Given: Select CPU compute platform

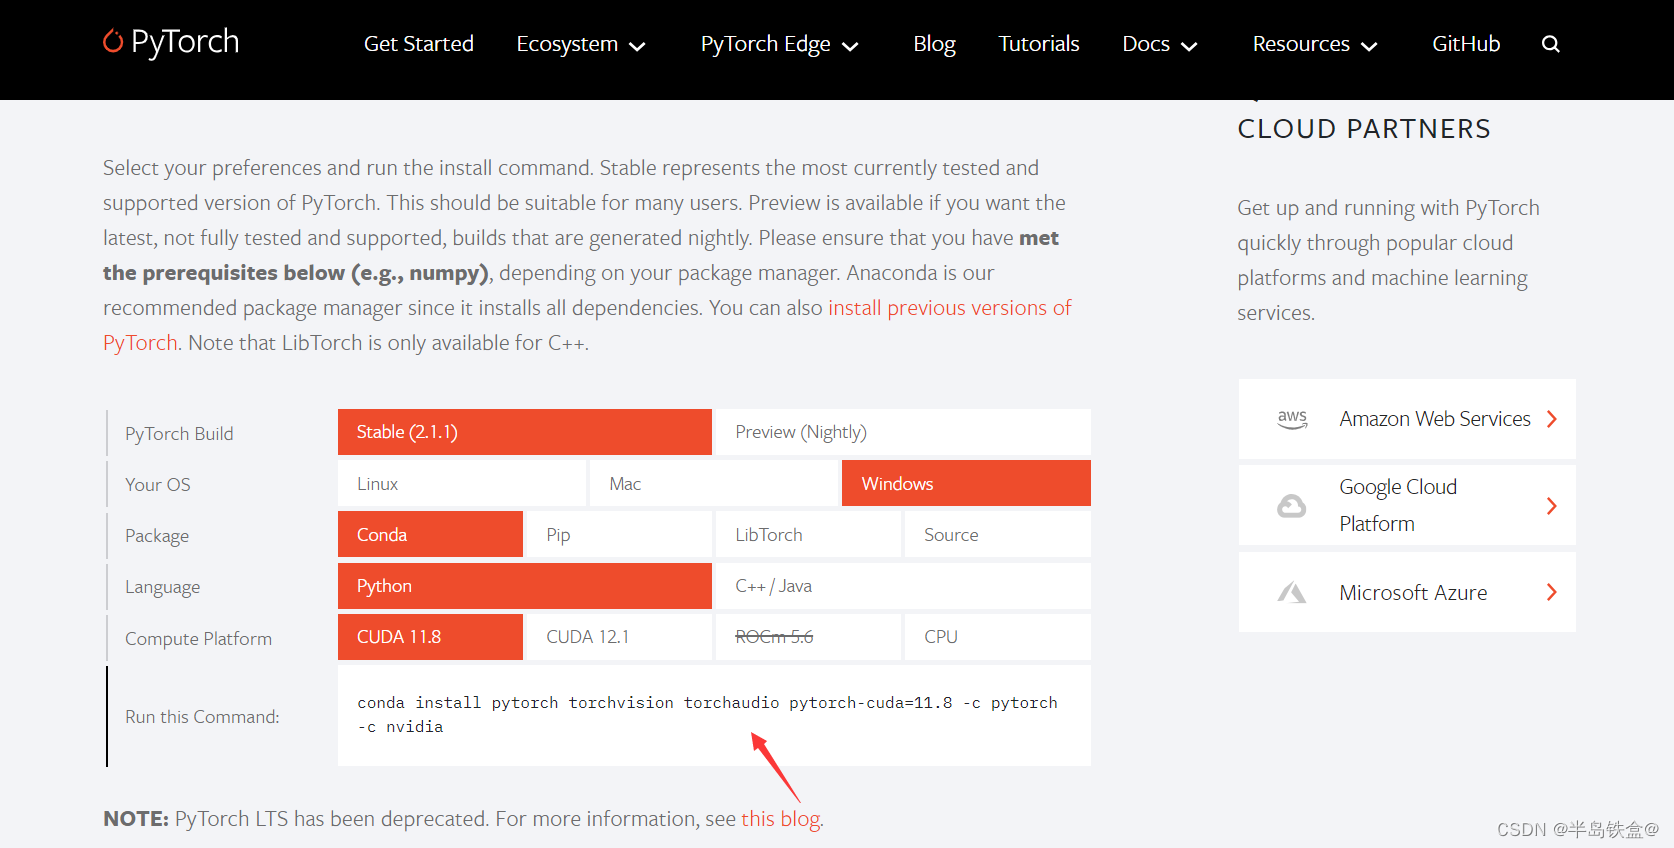Looking at the screenshot, I should coord(998,637).
